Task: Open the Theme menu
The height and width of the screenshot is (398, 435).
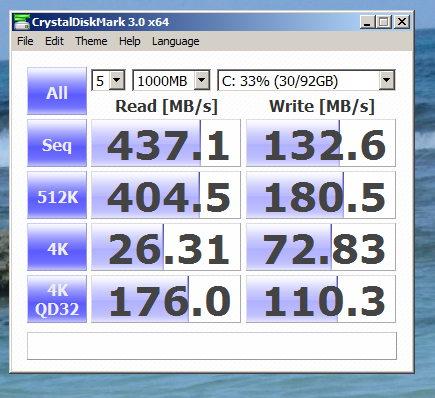Action: (x=91, y=41)
